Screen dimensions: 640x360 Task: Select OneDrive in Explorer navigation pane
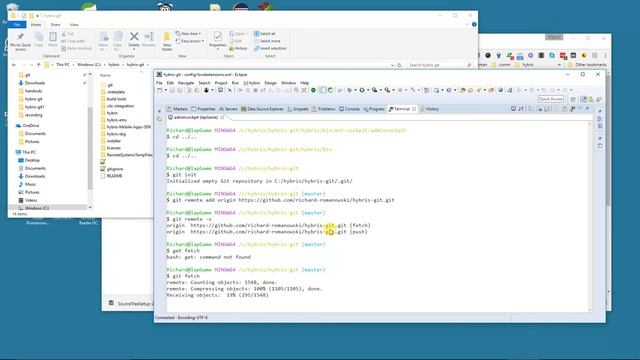coord(31,126)
